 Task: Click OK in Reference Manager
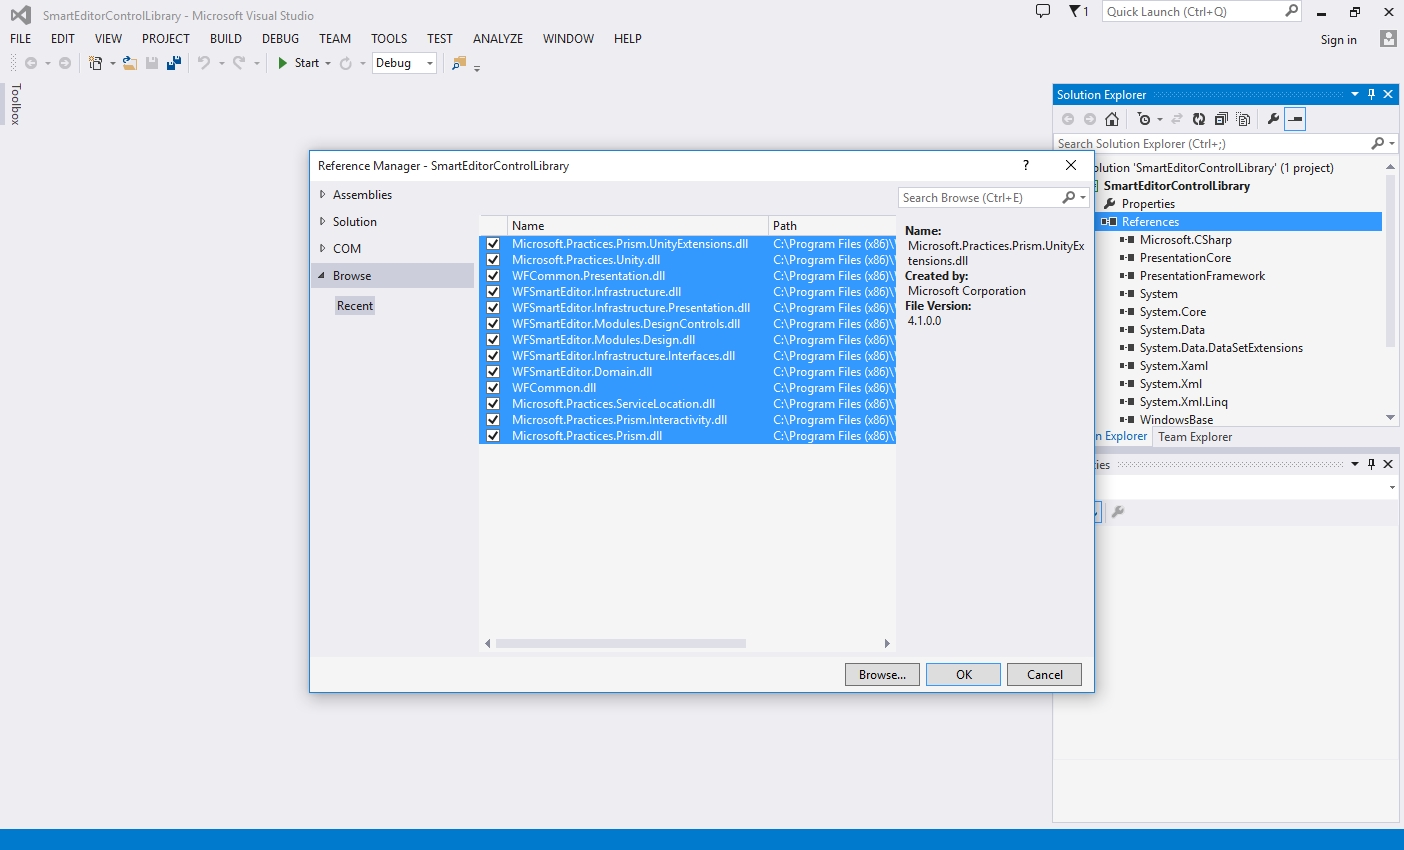tap(963, 675)
